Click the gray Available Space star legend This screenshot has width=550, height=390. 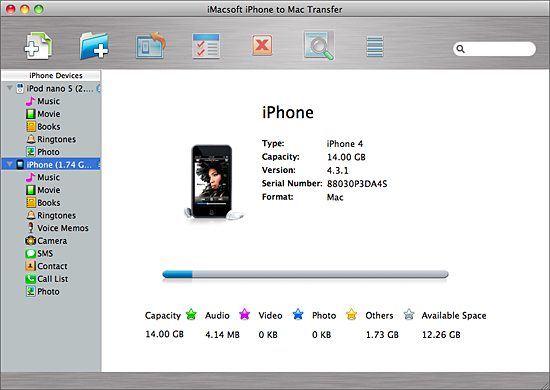point(409,315)
